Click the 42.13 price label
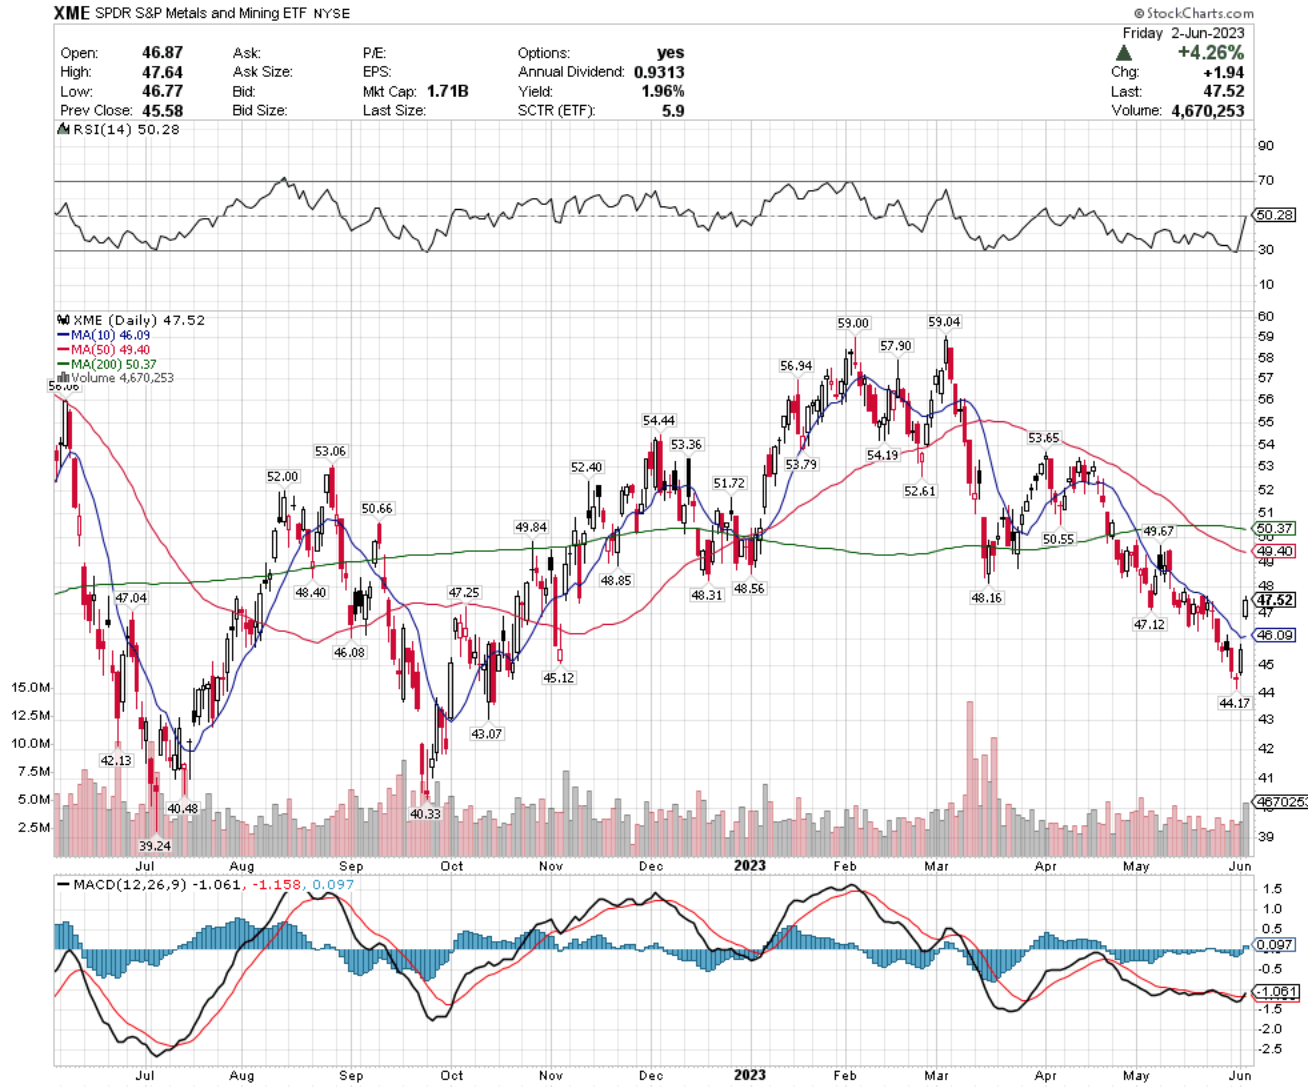The height and width of the screenshot is (1092, 1316). 116,761
